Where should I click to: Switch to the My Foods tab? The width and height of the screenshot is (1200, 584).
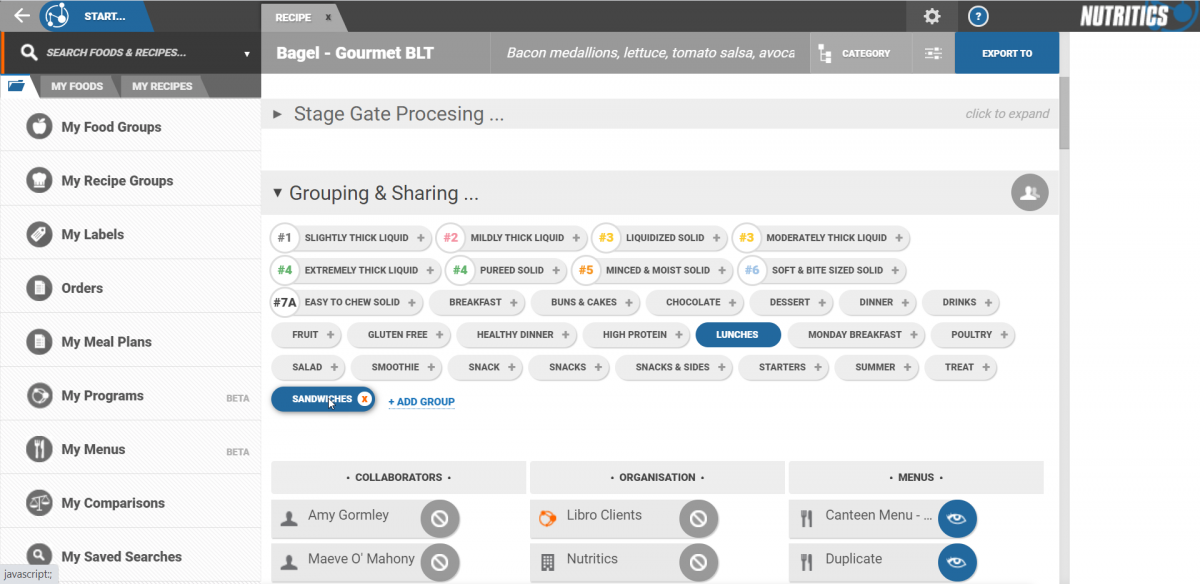point(77,87)
